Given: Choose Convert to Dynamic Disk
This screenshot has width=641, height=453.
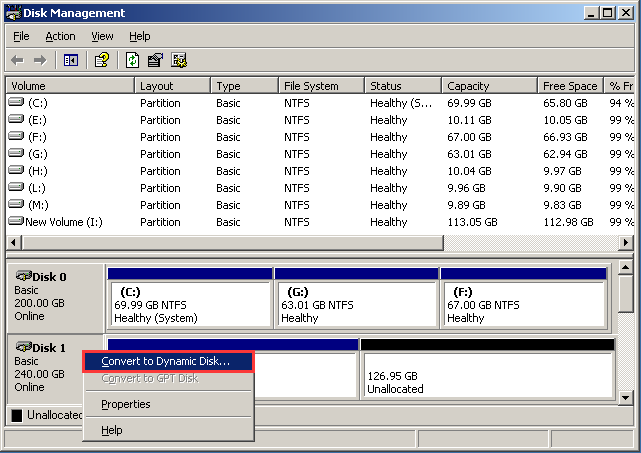Looking at the screenshot, I should coord(168,361).
